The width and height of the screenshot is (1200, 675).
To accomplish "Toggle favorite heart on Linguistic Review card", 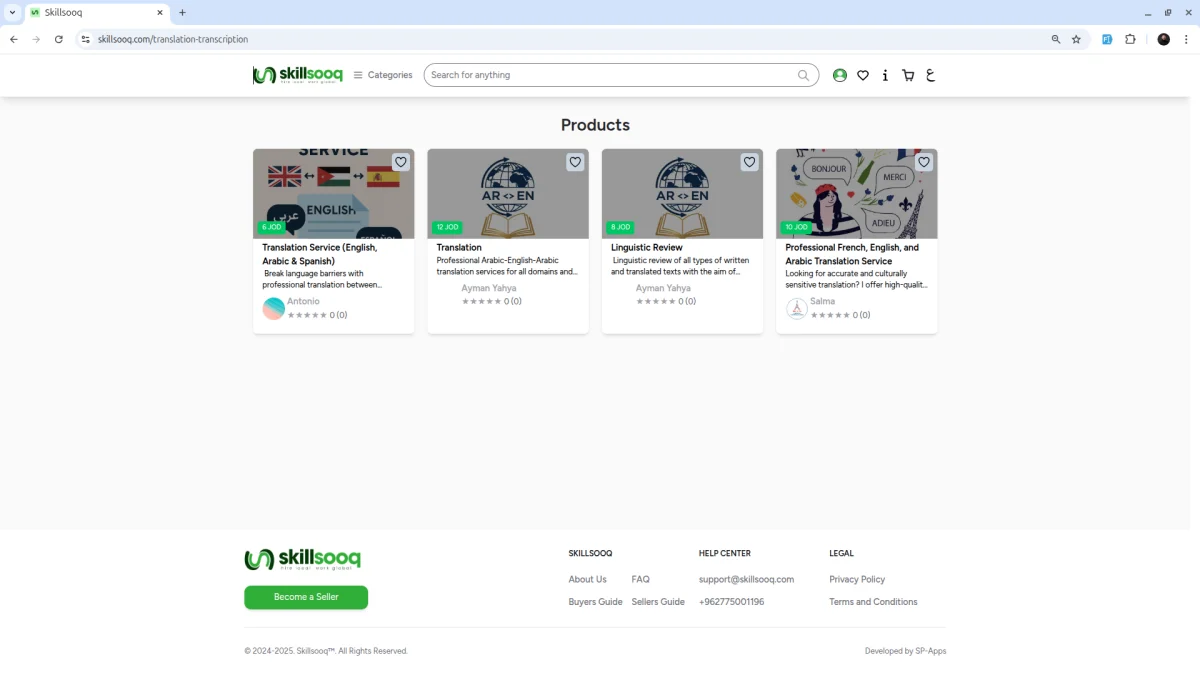I will coord(749,162).
